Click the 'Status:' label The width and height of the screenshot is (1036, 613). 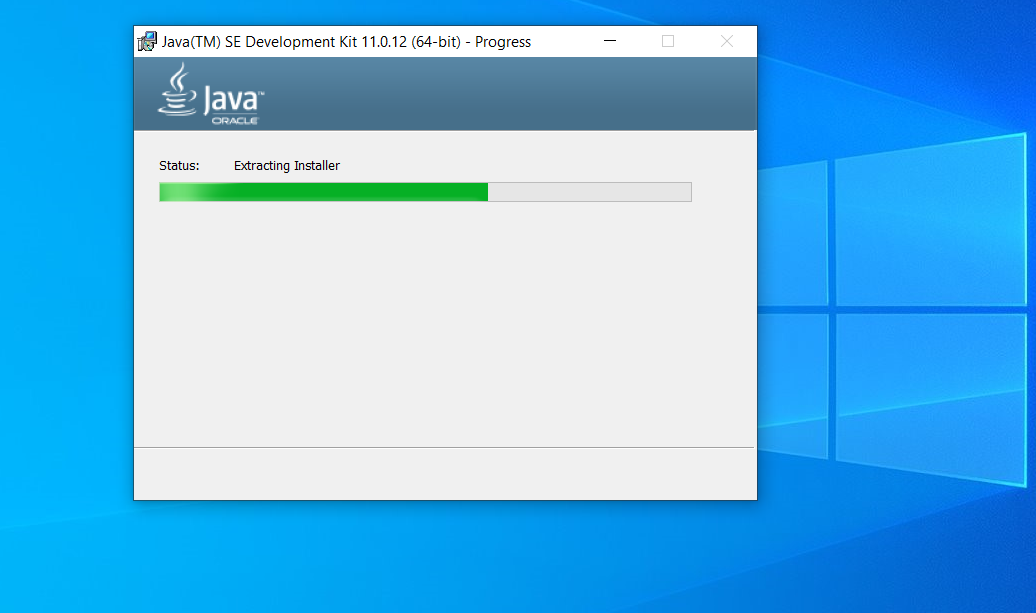179,166
